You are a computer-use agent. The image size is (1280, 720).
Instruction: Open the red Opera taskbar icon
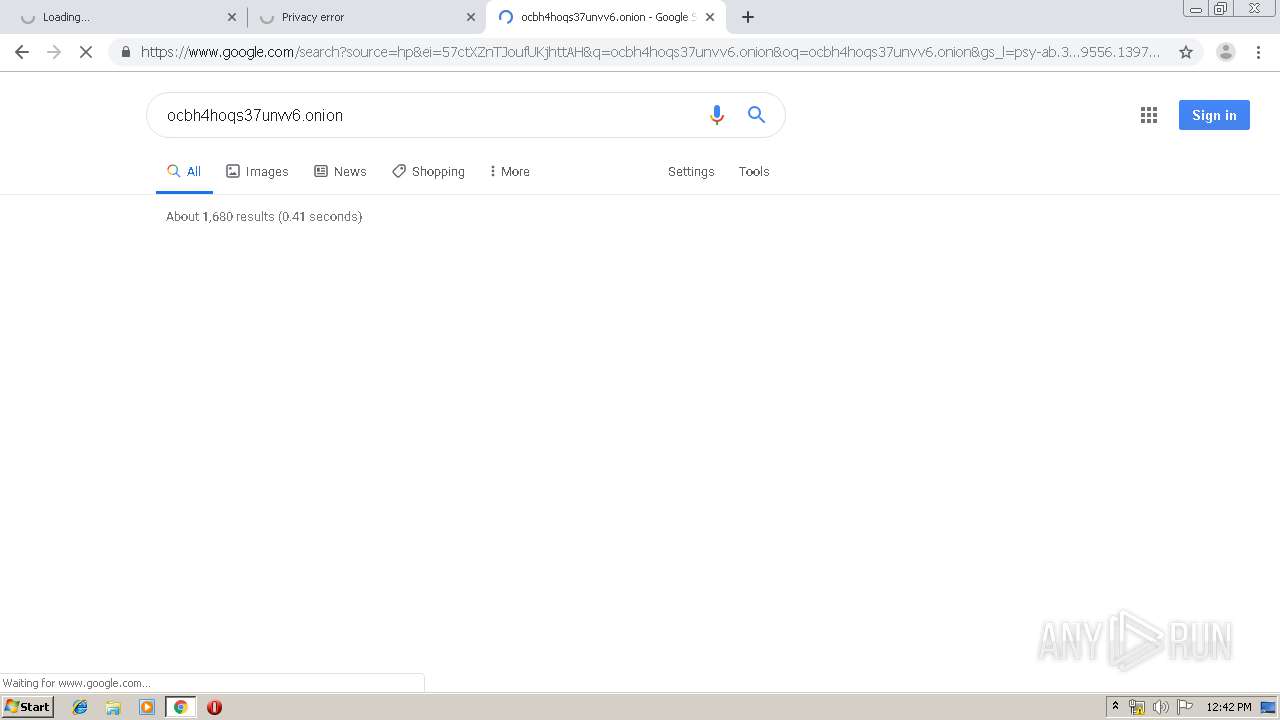[214, 707]
